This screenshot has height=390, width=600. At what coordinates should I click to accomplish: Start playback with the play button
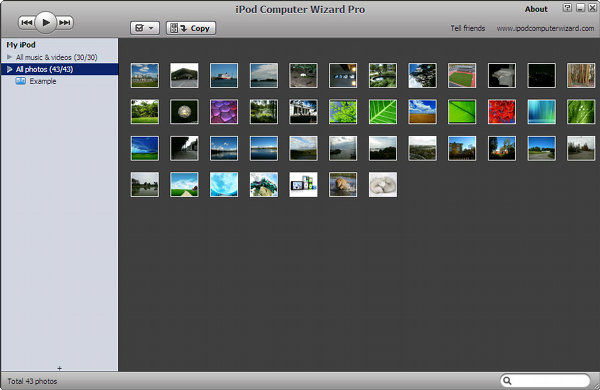[46, 23]
